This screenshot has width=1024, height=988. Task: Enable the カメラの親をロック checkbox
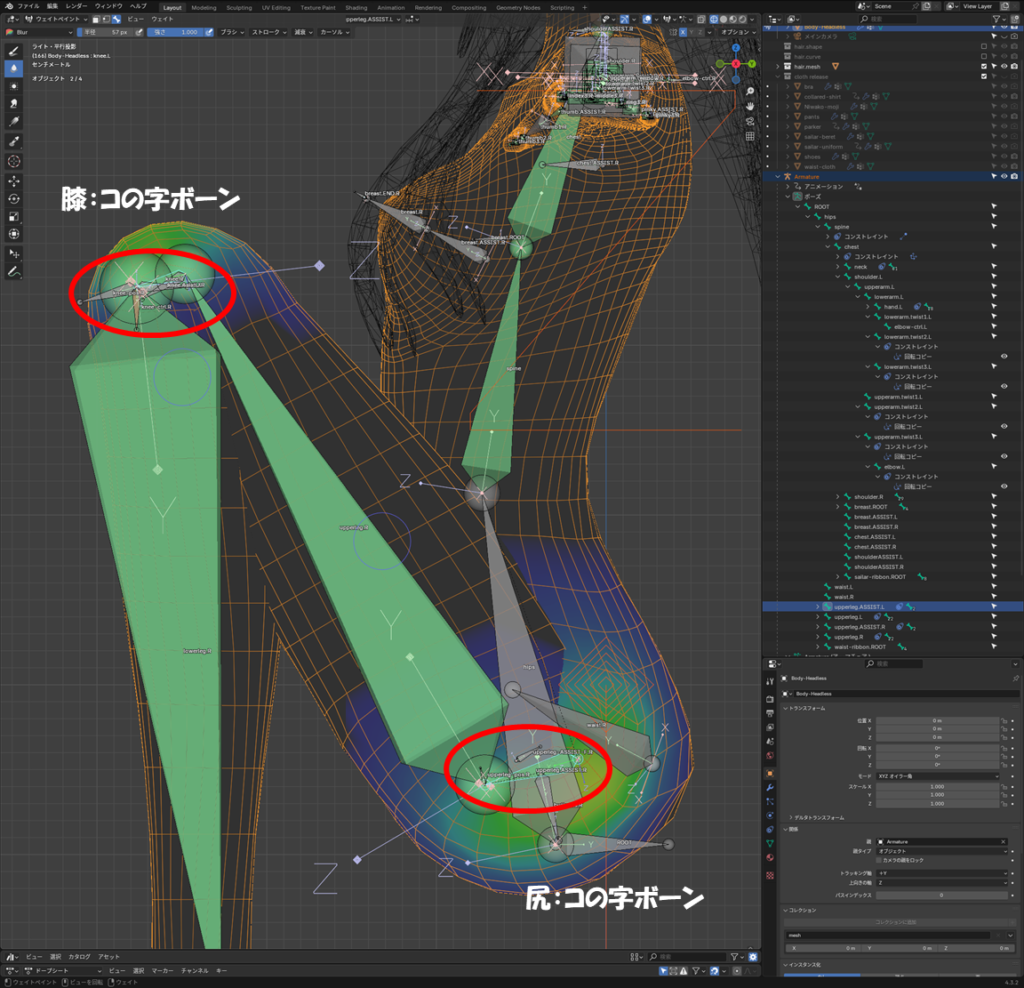click(x=879, y=860)
